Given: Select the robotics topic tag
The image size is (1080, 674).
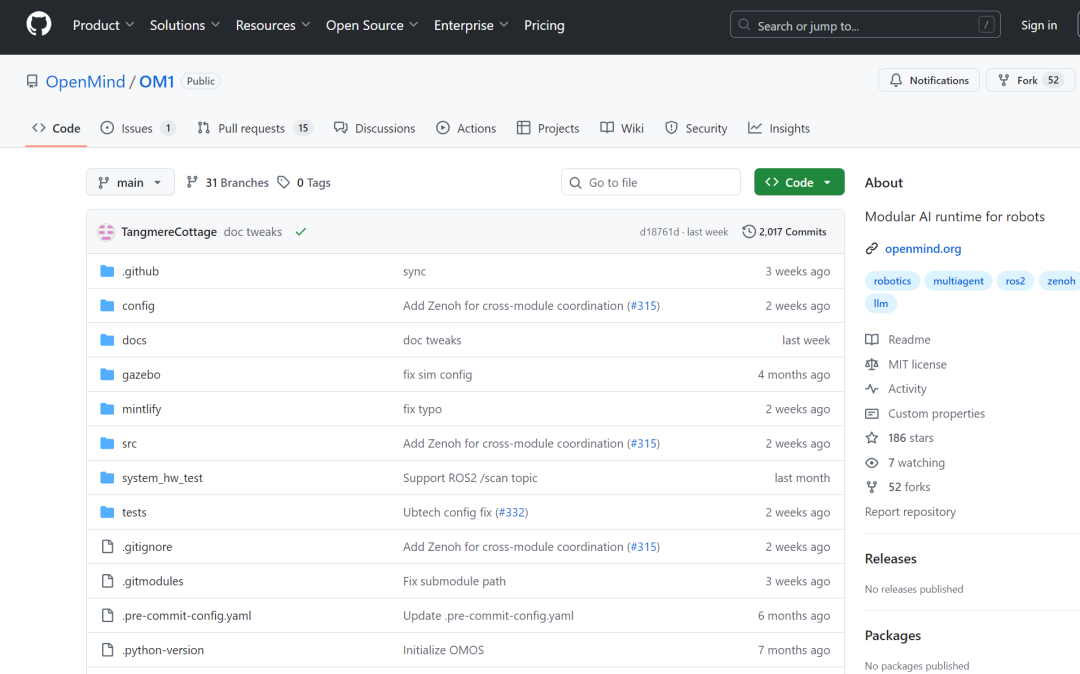Looking at the screenshot, I should coord(891,281).
